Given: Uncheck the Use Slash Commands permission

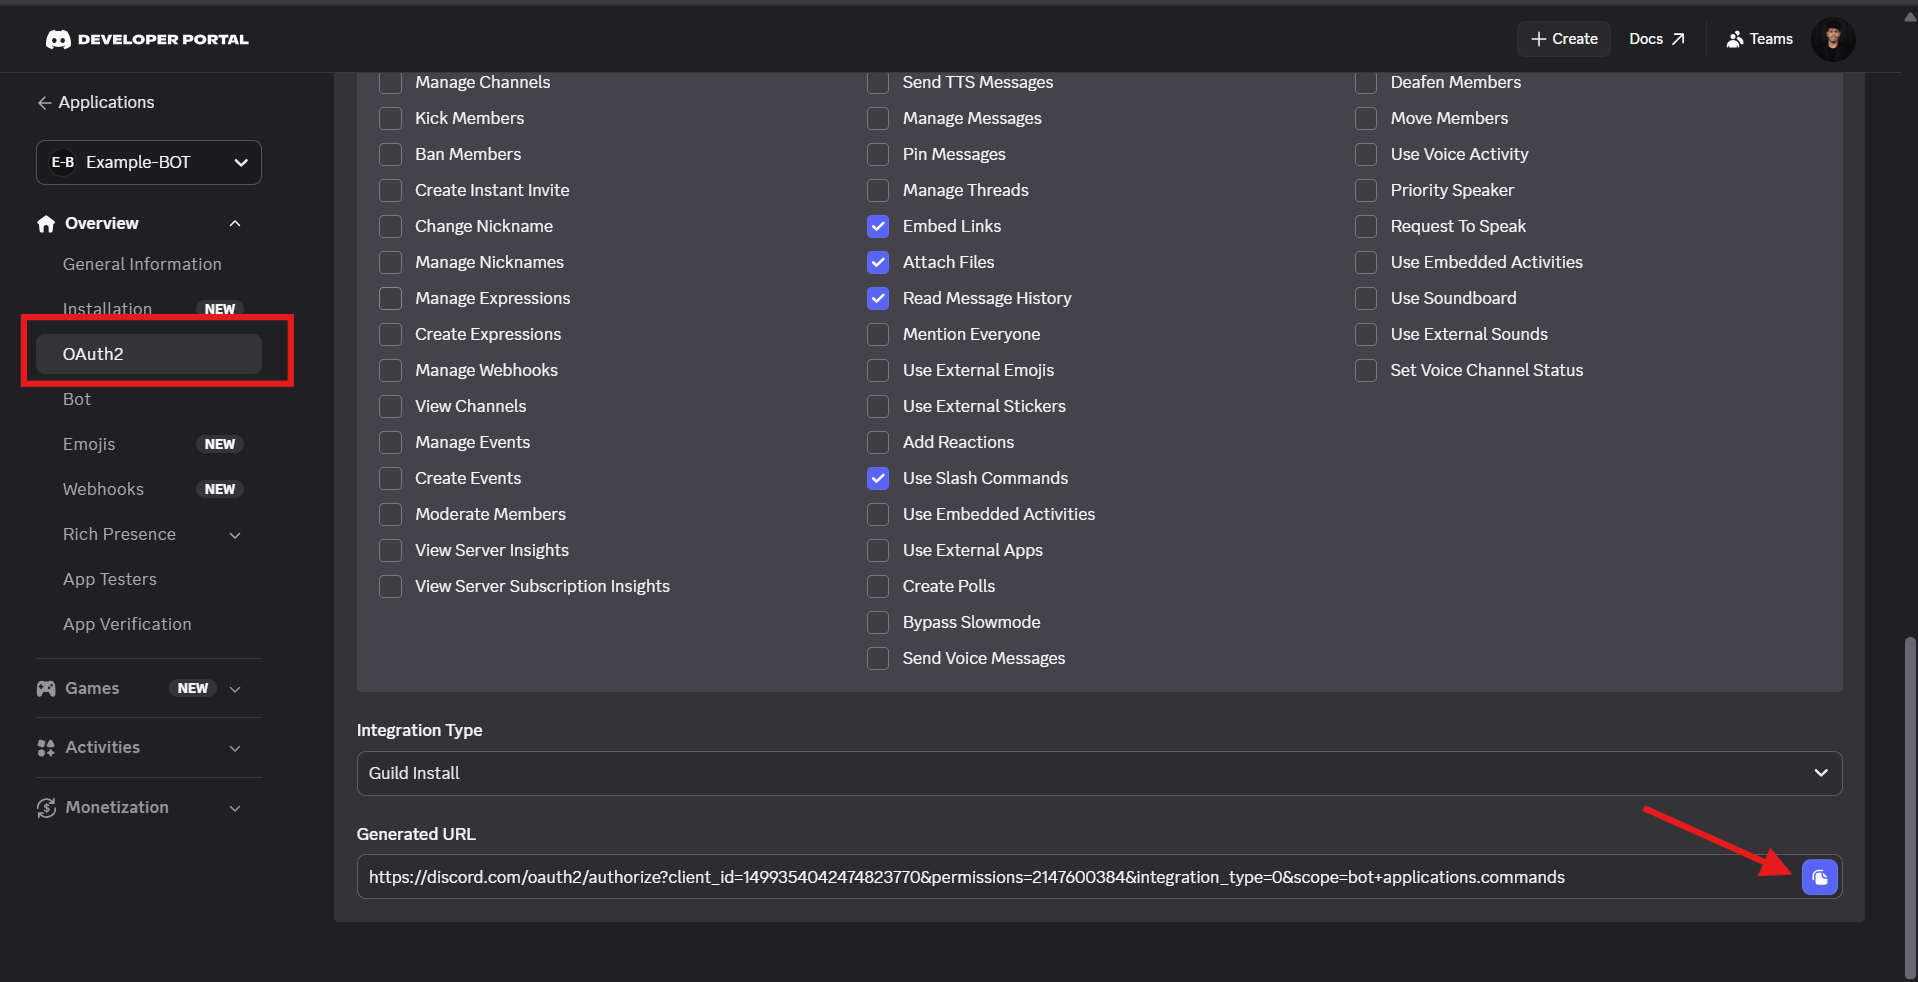Looking at the screenshot, I should (x=878, y=478).
